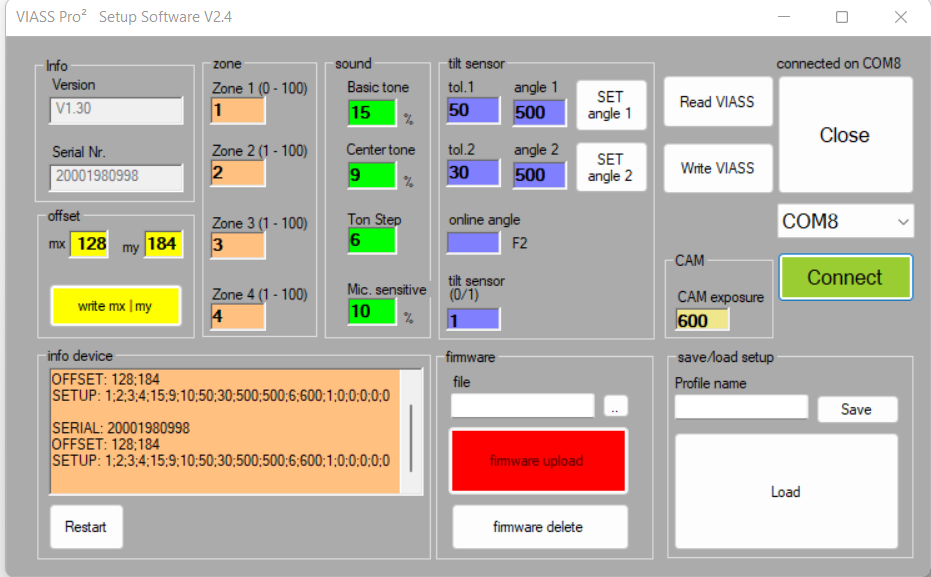Select the Zone 2 value field
This screenshot has width=931, height=577.
(238, 173)
